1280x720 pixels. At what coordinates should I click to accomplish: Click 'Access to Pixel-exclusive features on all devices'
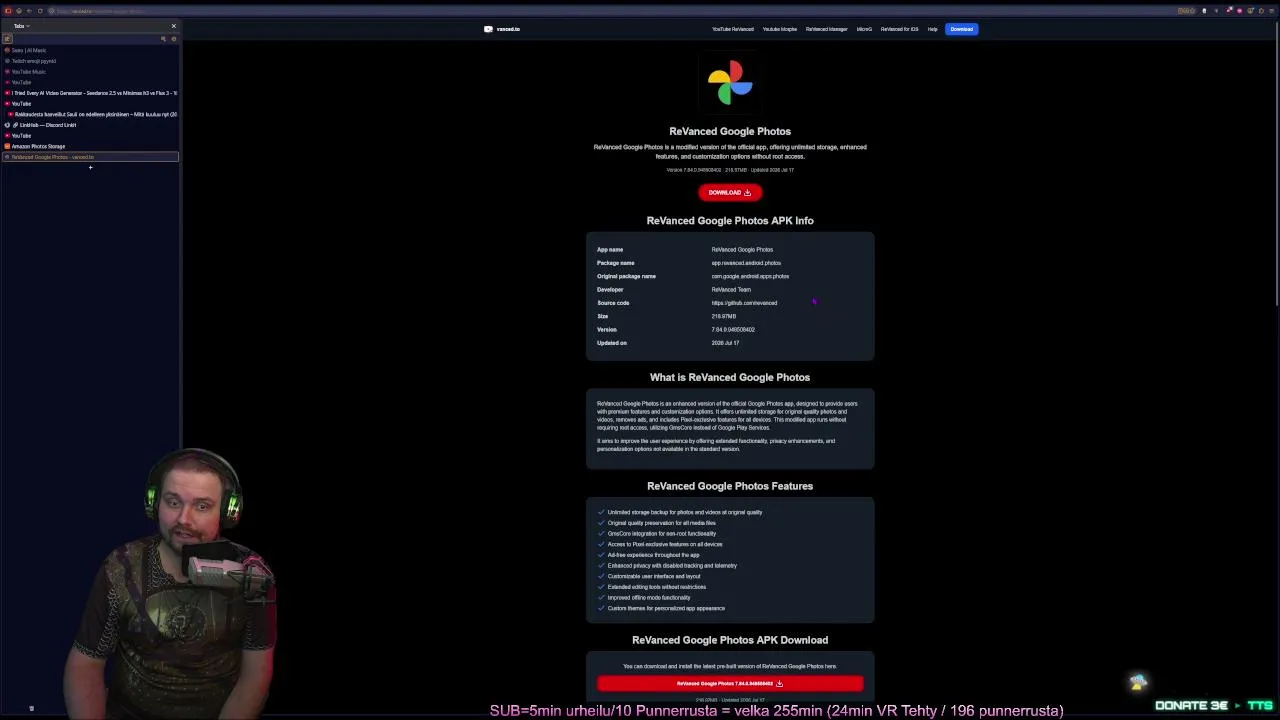[x=665, y=544]
